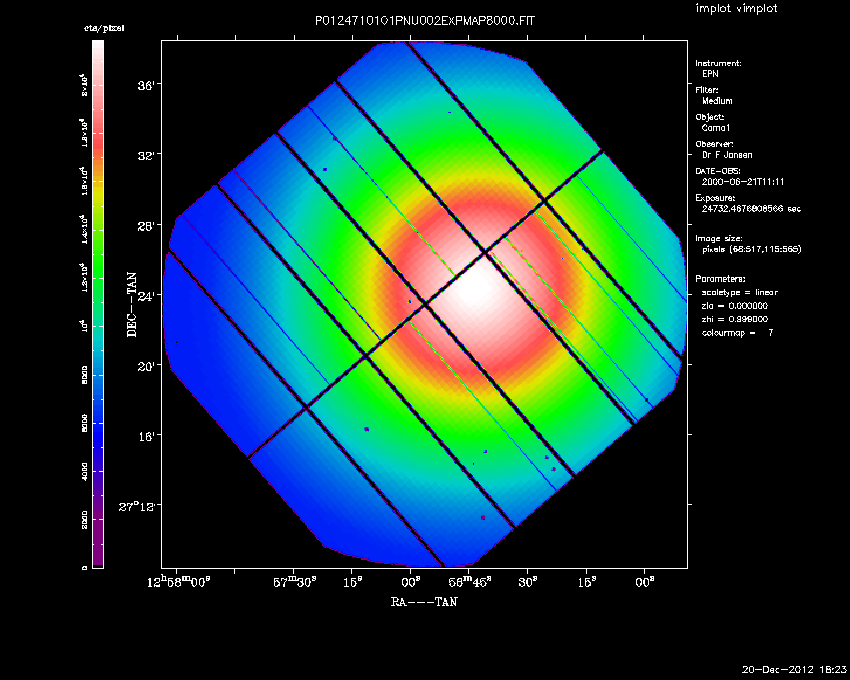Click the 36' declination tick label

point(146,86)
